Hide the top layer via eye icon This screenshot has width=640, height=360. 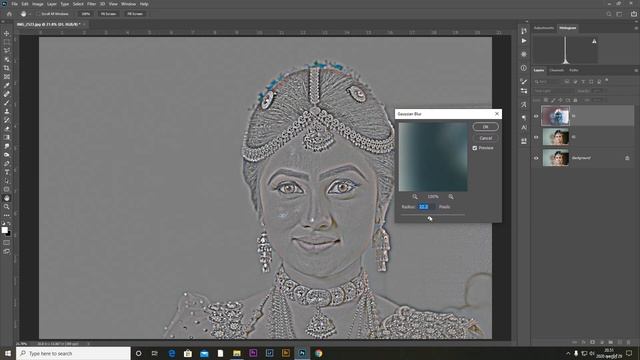pos(536,116)
